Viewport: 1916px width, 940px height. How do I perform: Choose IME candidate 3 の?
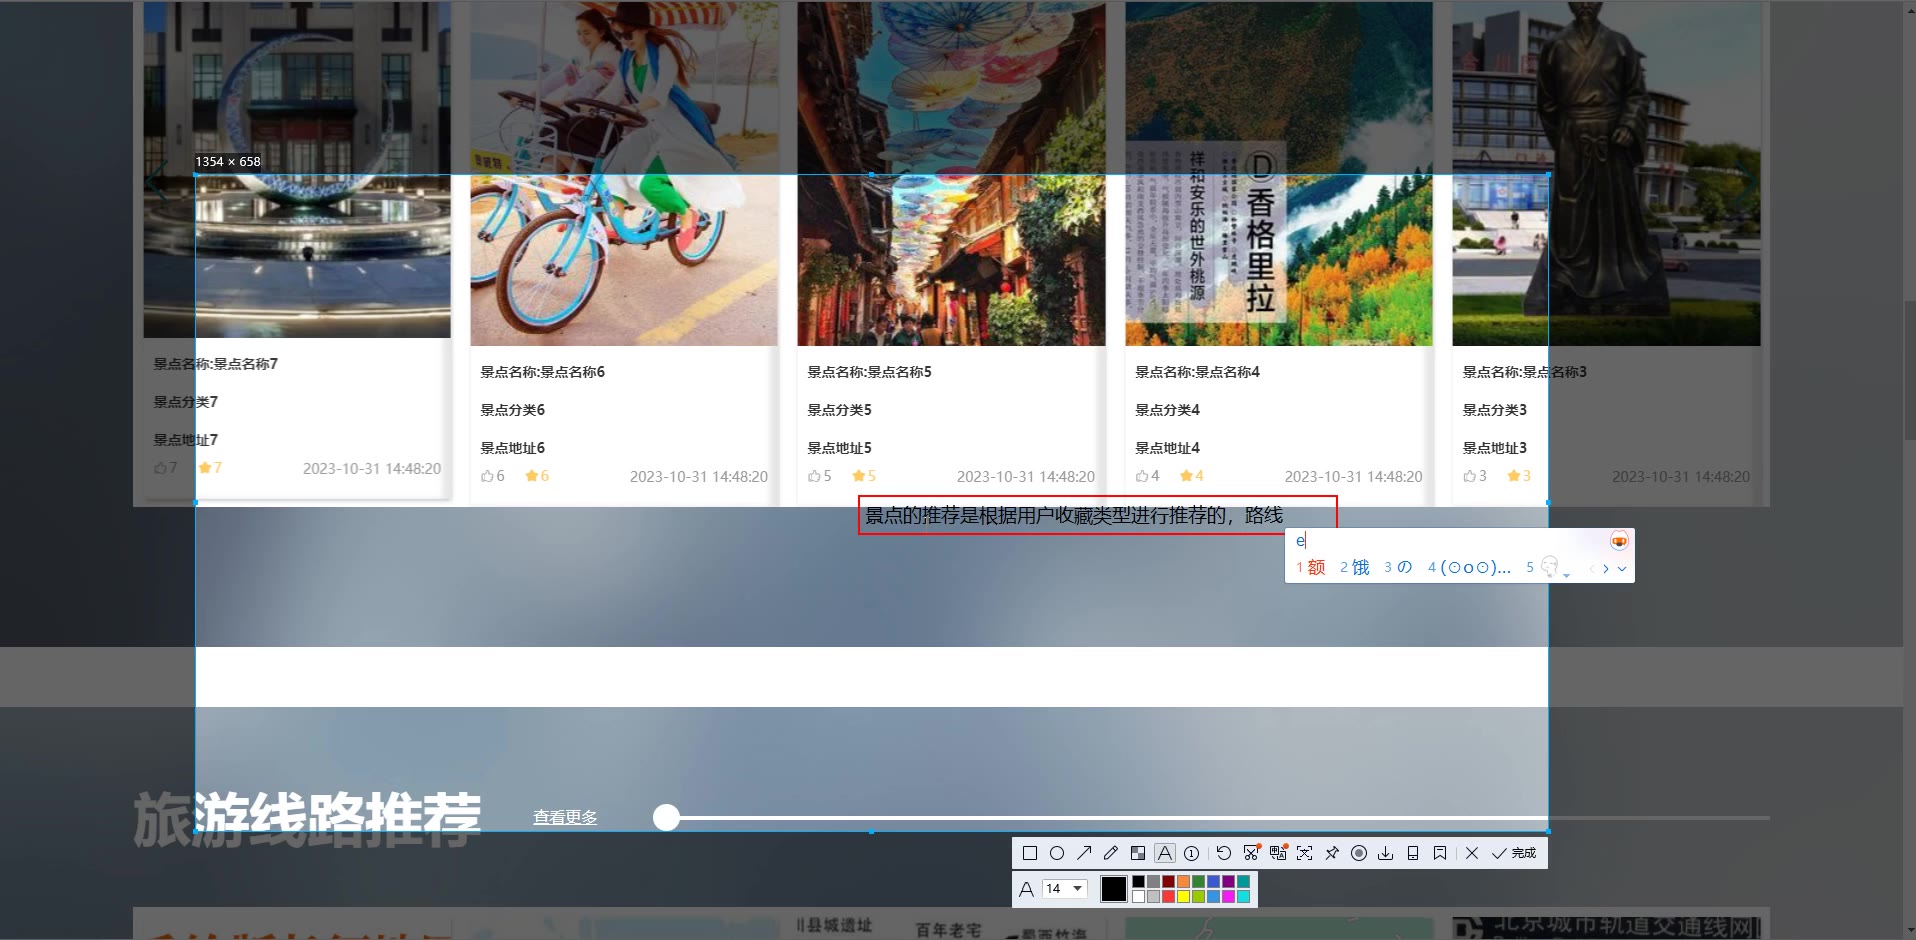1398,567
